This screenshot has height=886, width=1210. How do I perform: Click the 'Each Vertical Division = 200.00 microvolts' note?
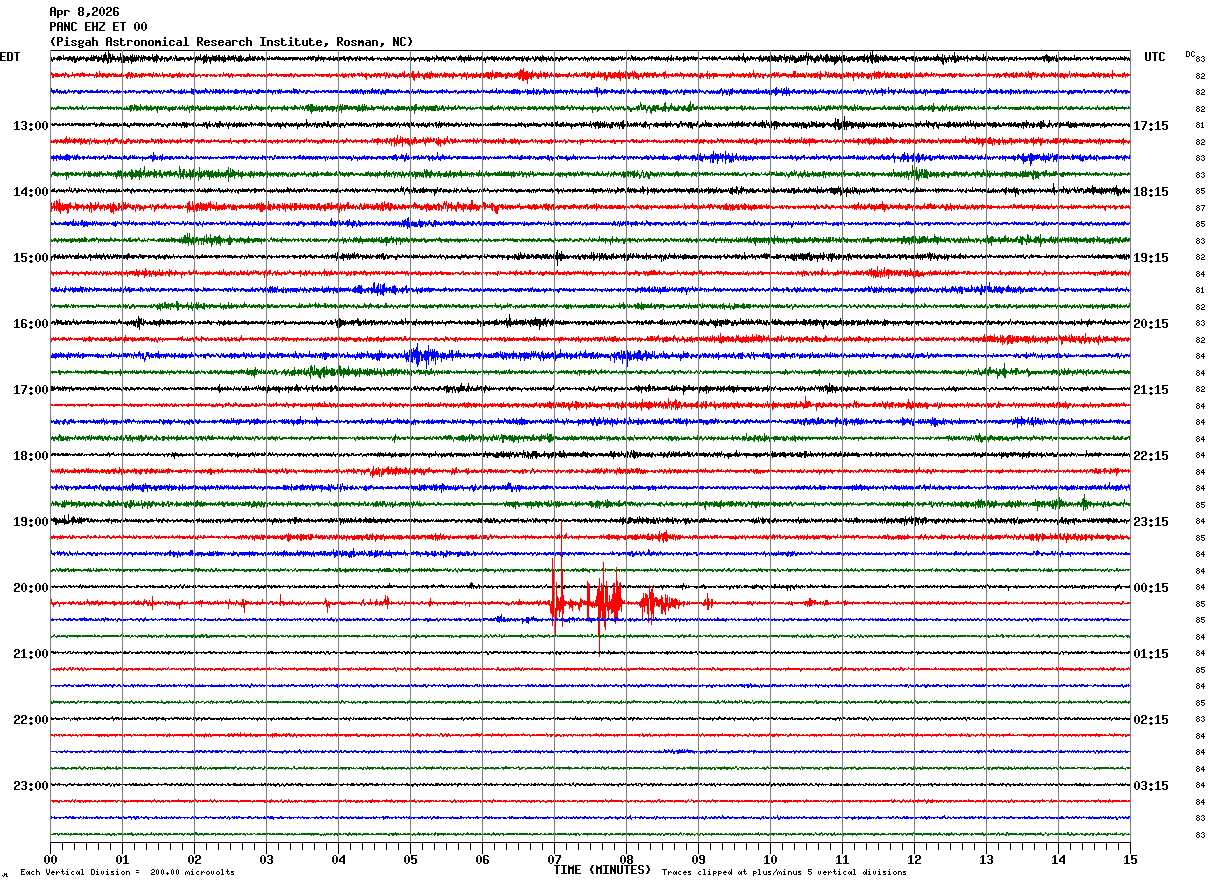coord(128,872)
